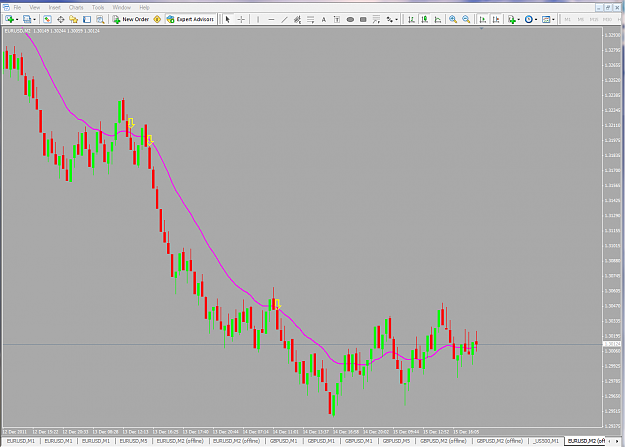Open the Profiles toolbar icon
Image resolution: width=625 pixels, height=447 pixels.
pos(27,19)
